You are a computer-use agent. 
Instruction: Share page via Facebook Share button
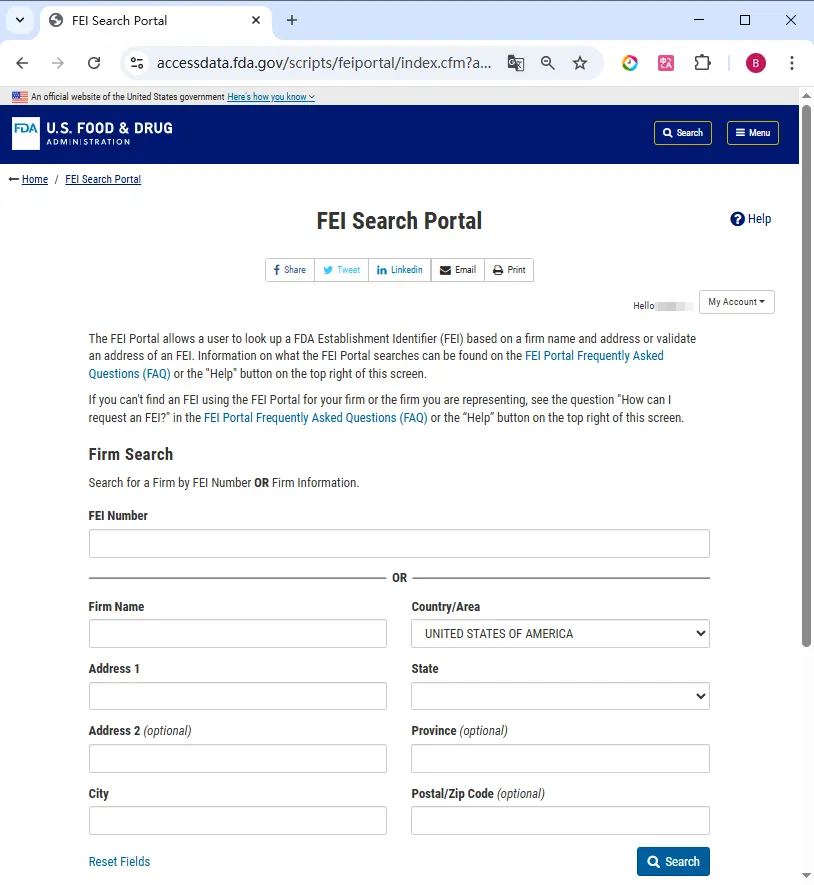tap(290, 270)
